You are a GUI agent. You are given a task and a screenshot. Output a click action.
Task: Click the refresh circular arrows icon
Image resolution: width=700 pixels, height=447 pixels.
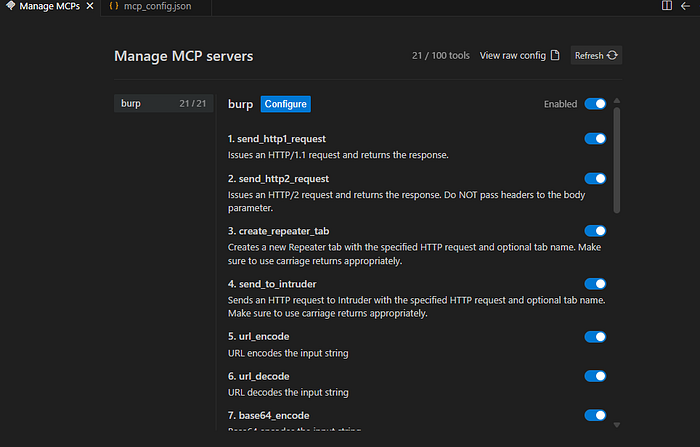pos(612,55)
